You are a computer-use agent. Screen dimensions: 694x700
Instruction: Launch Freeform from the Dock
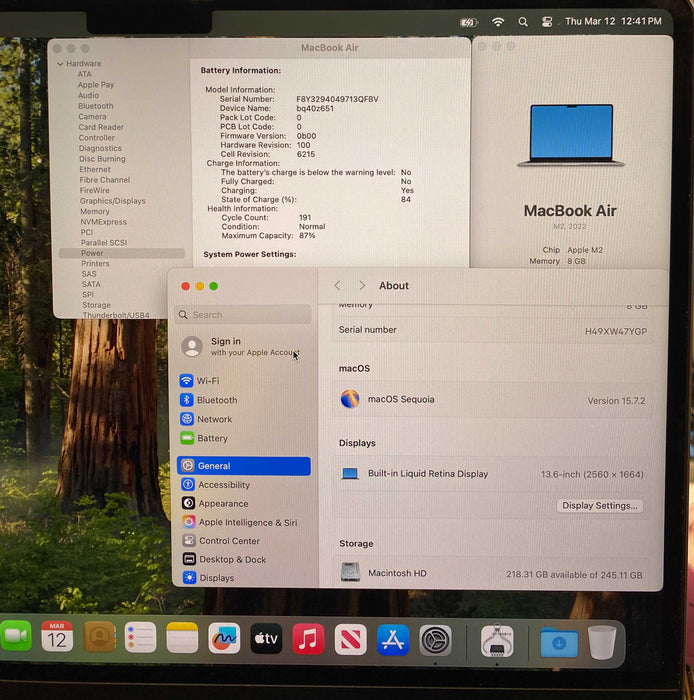coord(224,638)
